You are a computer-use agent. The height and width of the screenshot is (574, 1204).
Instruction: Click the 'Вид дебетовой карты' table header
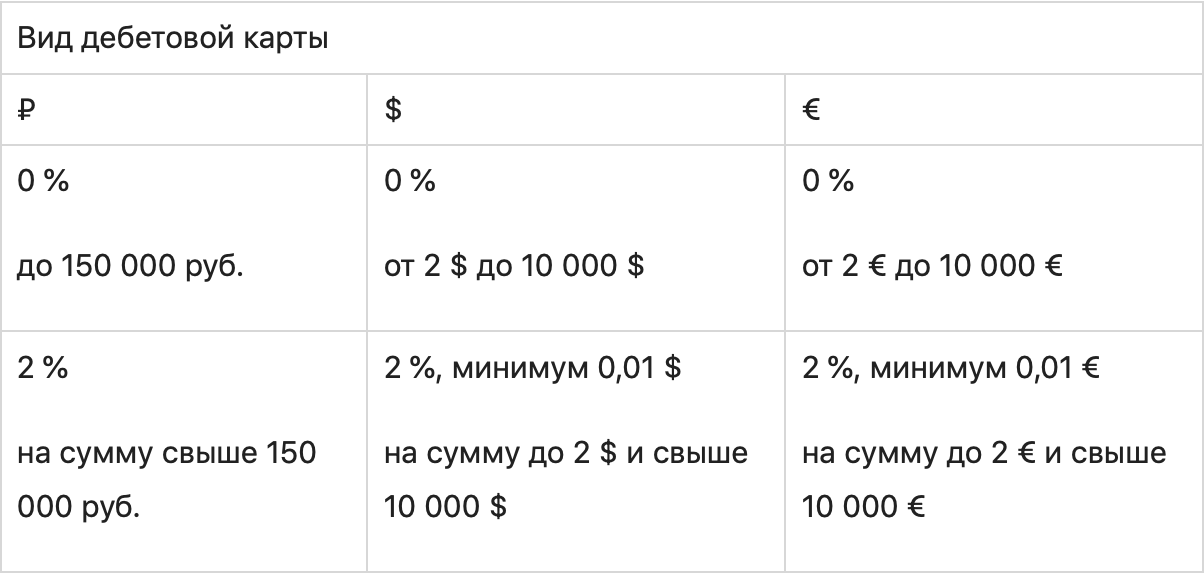click(174, 40)
